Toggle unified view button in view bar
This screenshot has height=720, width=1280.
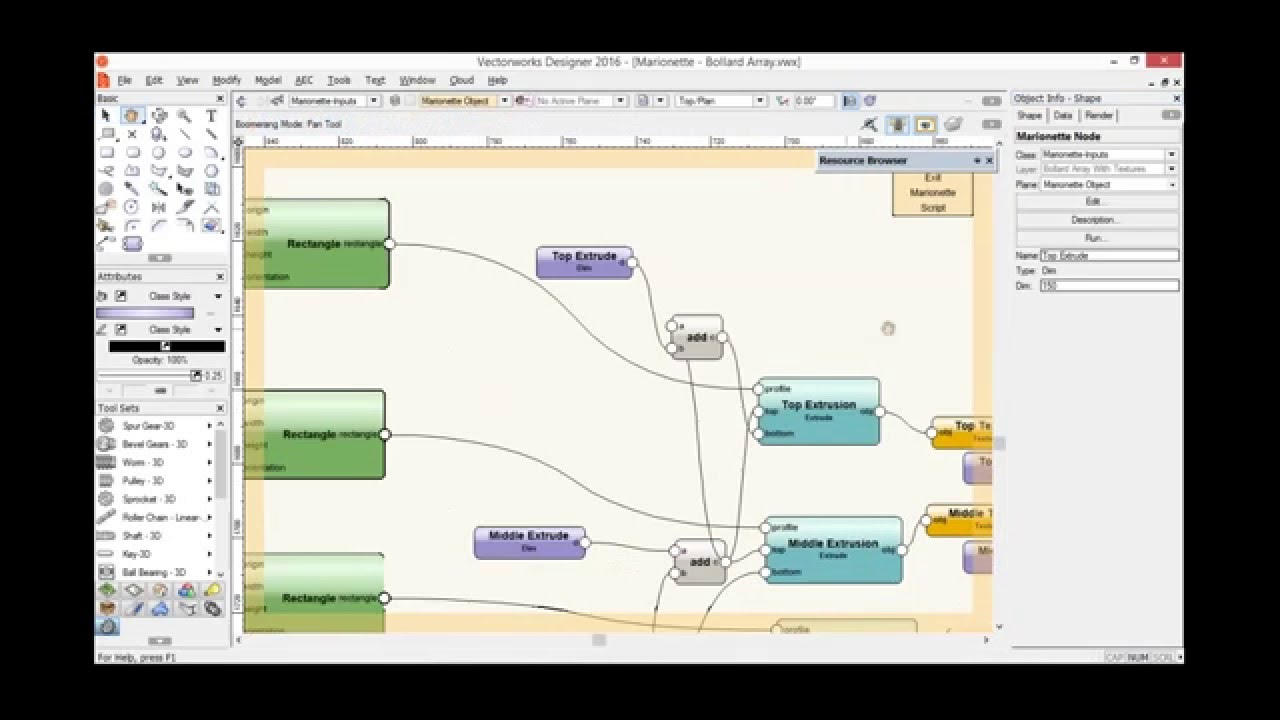click(x=850, y=101)
